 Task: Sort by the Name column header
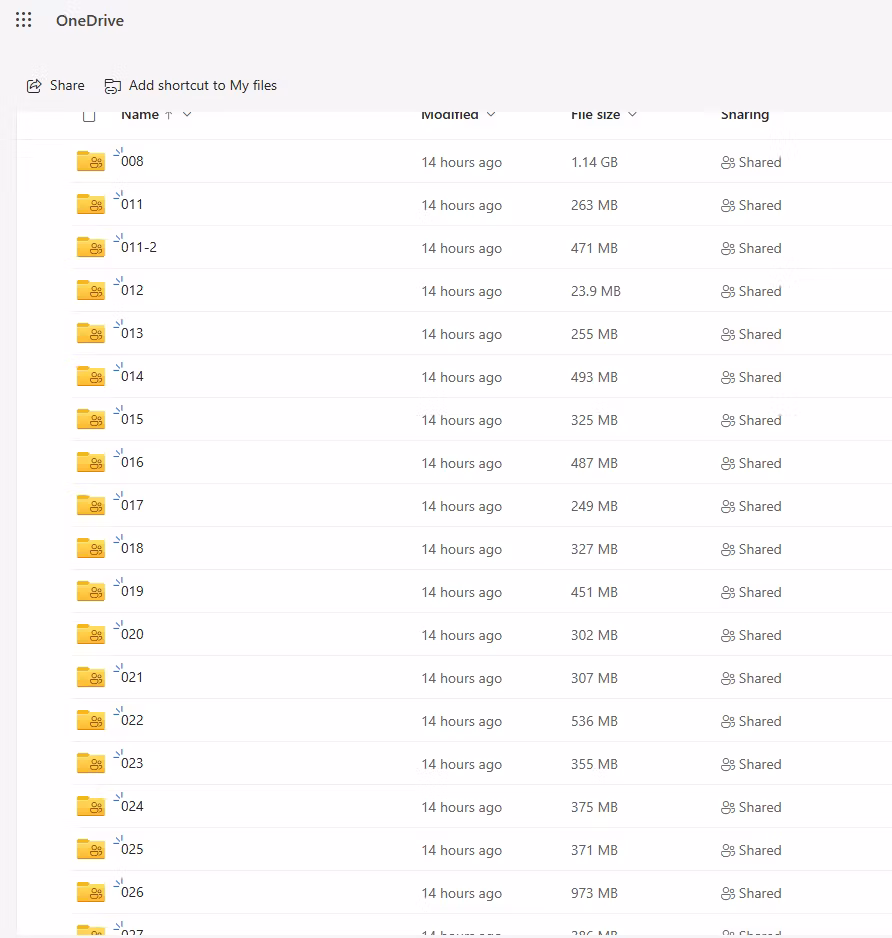[x=140, y=115]
